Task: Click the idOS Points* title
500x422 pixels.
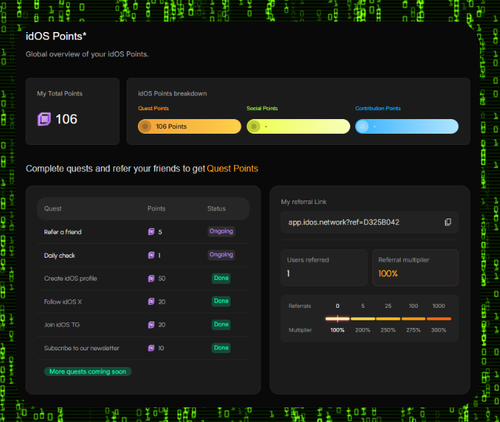Action: 56,36
